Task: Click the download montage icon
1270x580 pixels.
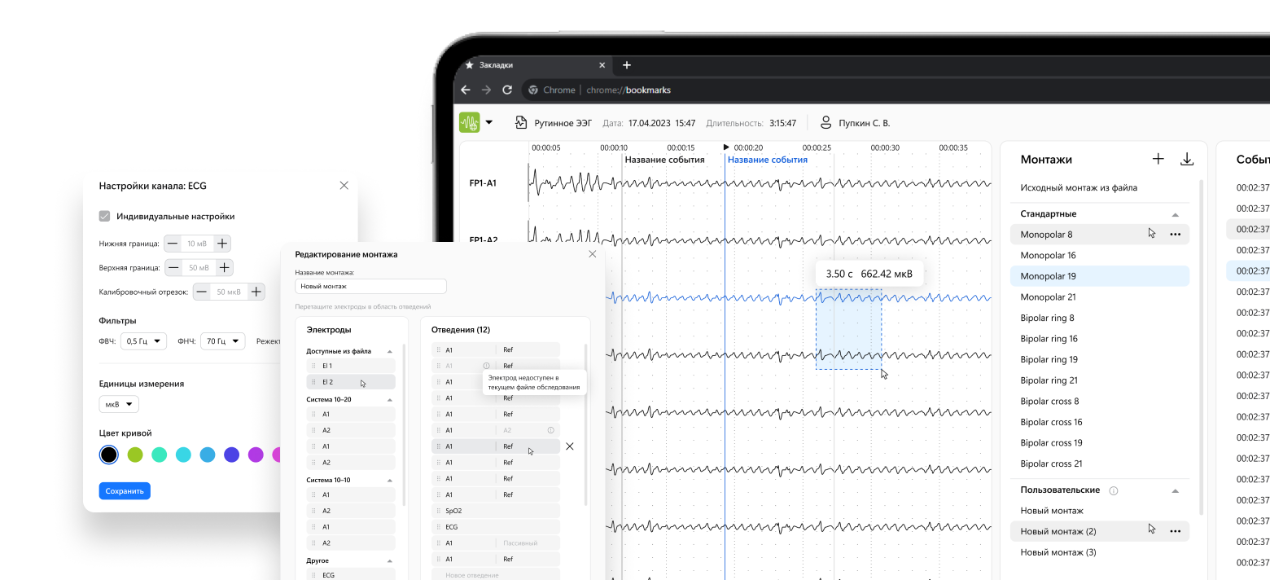Action: pos(1187,159)
